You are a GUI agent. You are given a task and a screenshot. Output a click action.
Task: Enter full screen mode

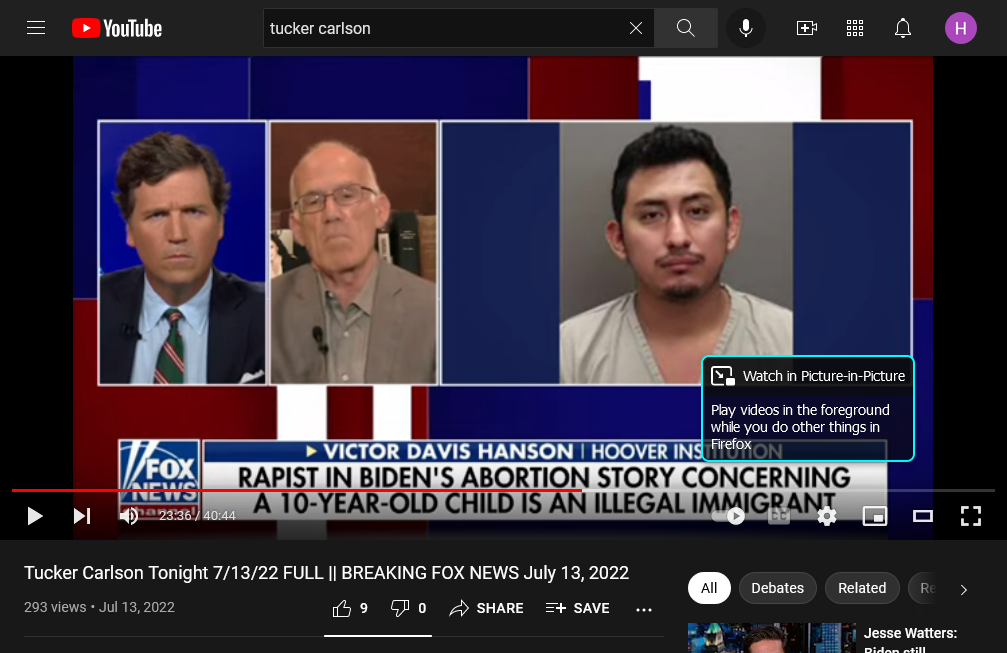[971, 516]
